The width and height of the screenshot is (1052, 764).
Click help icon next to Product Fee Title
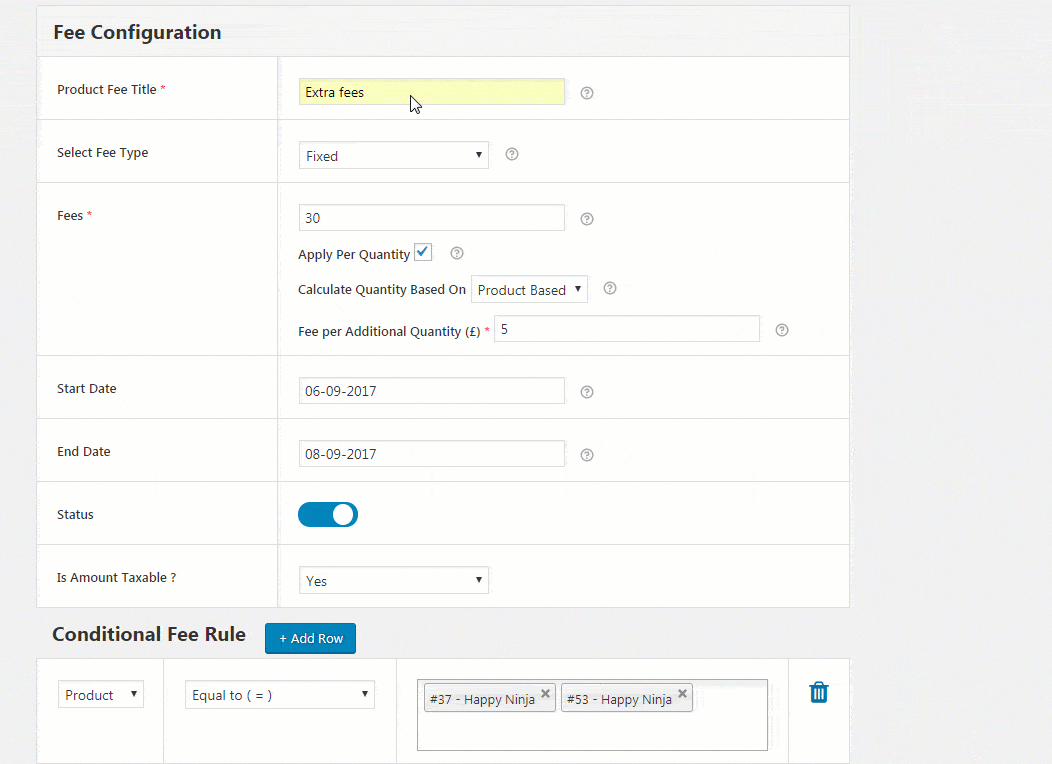587,93
